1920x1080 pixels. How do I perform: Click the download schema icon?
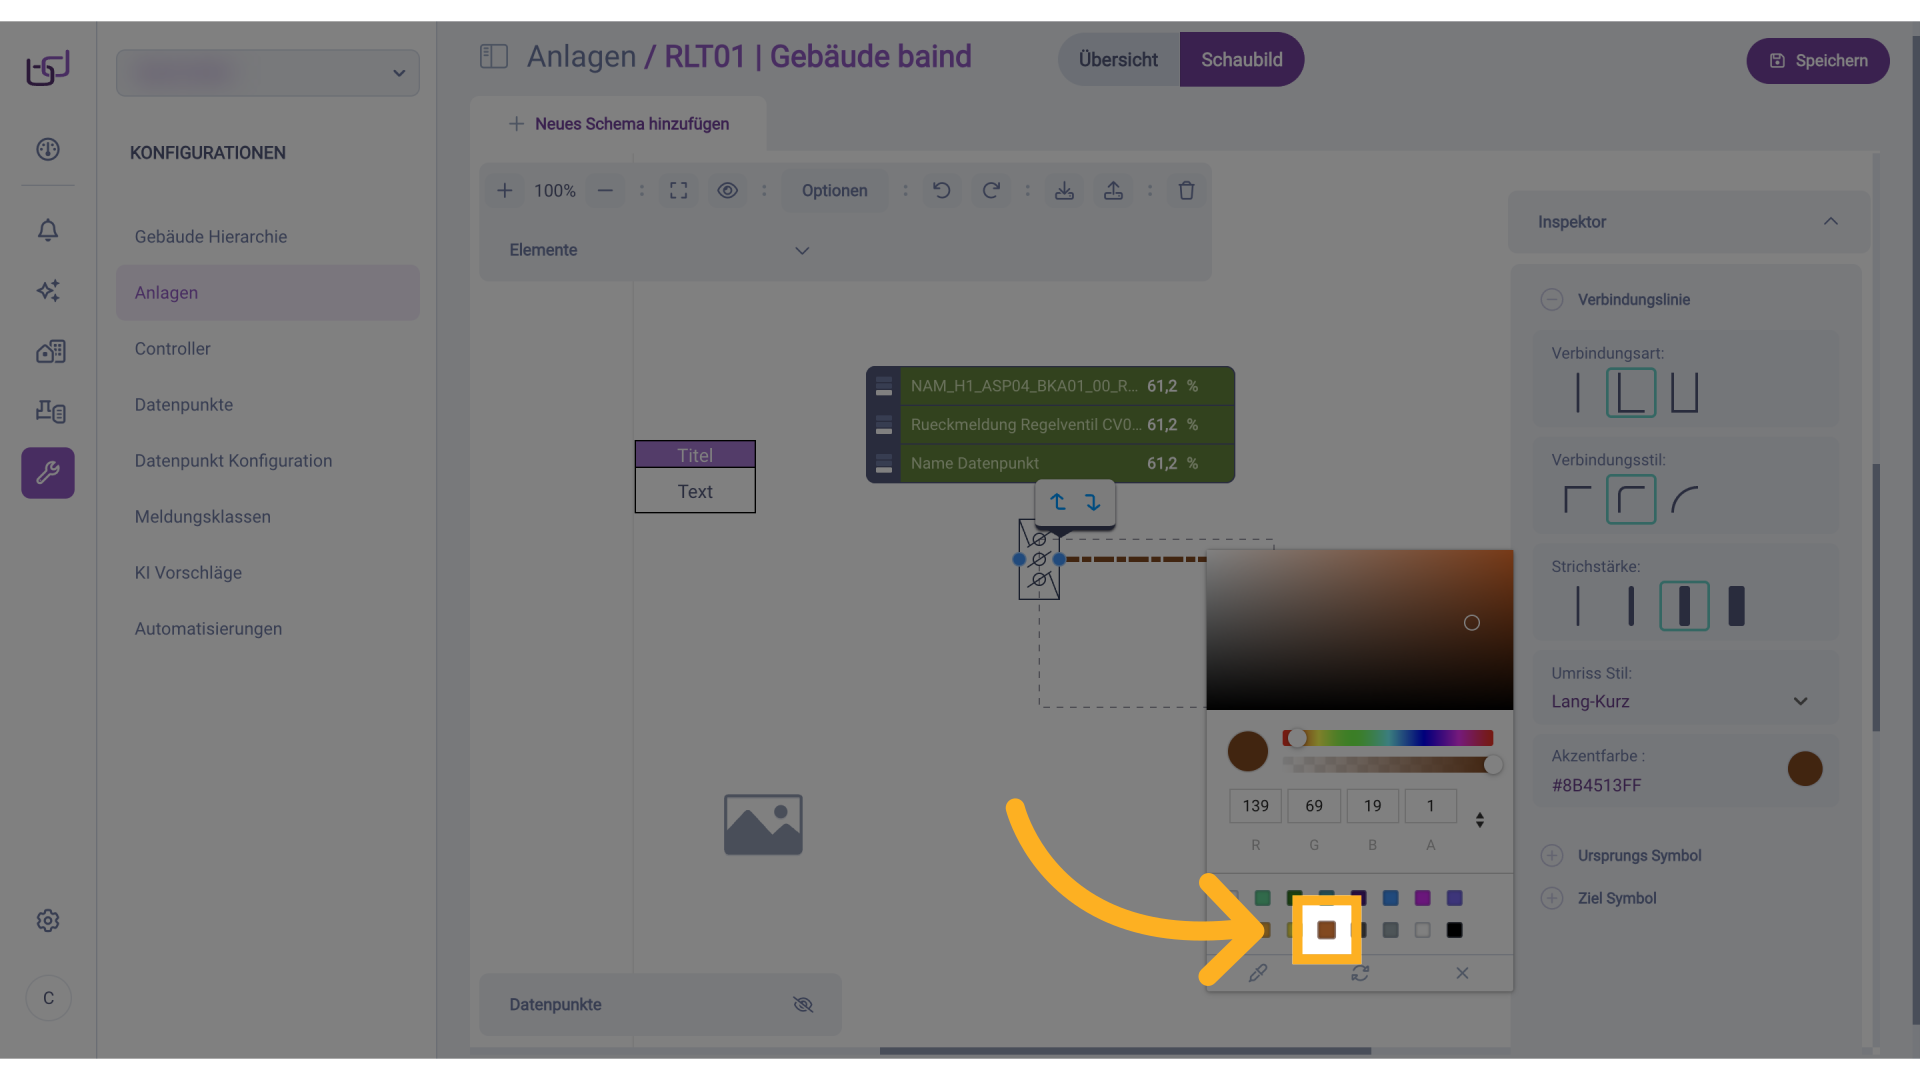pos(1064,190)
